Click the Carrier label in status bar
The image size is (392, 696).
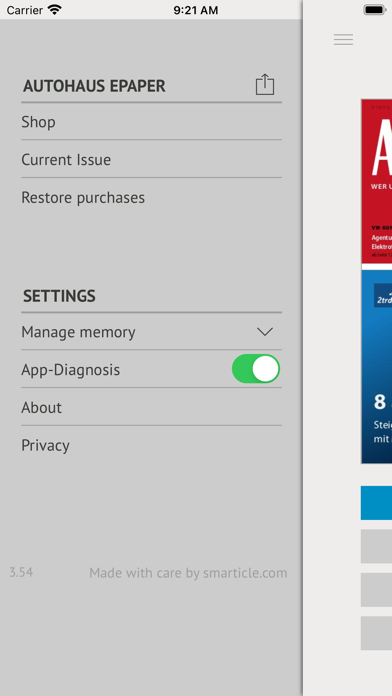pyautogui.click(x=25, y=10)
